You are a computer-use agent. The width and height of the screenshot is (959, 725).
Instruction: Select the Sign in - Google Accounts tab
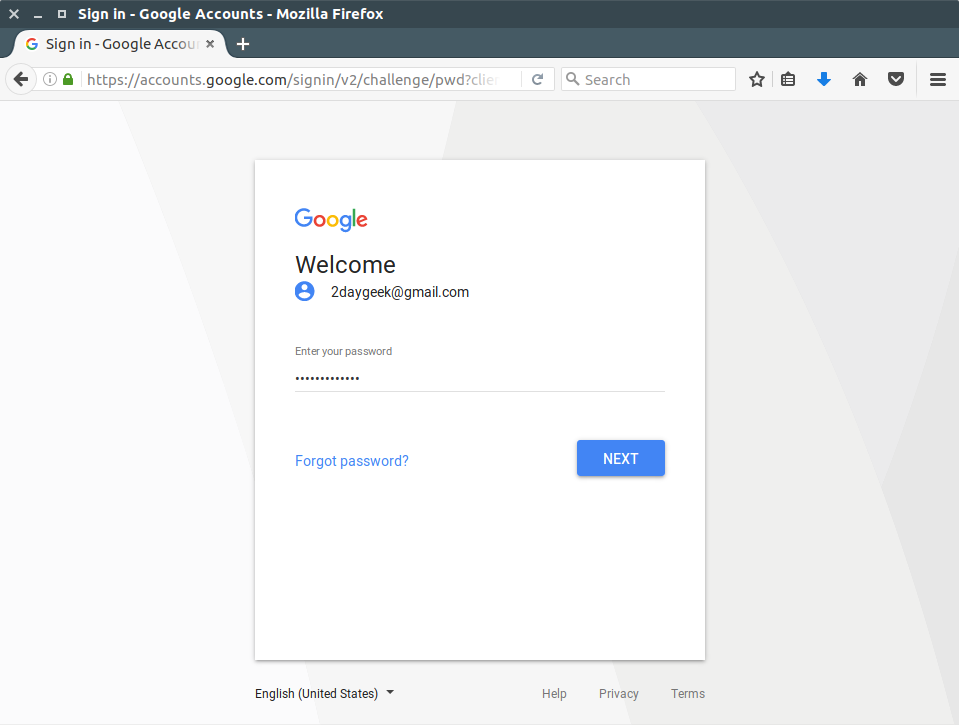pos(120,44)
